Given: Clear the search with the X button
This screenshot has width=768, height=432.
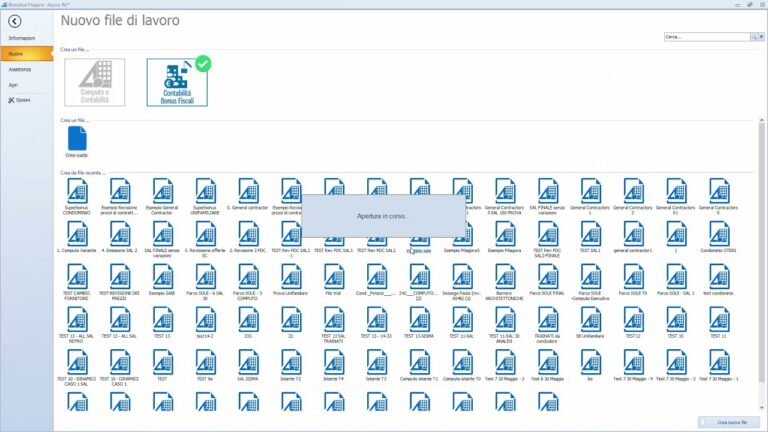Looking at the screenshot, I should (x=762, y=37).
